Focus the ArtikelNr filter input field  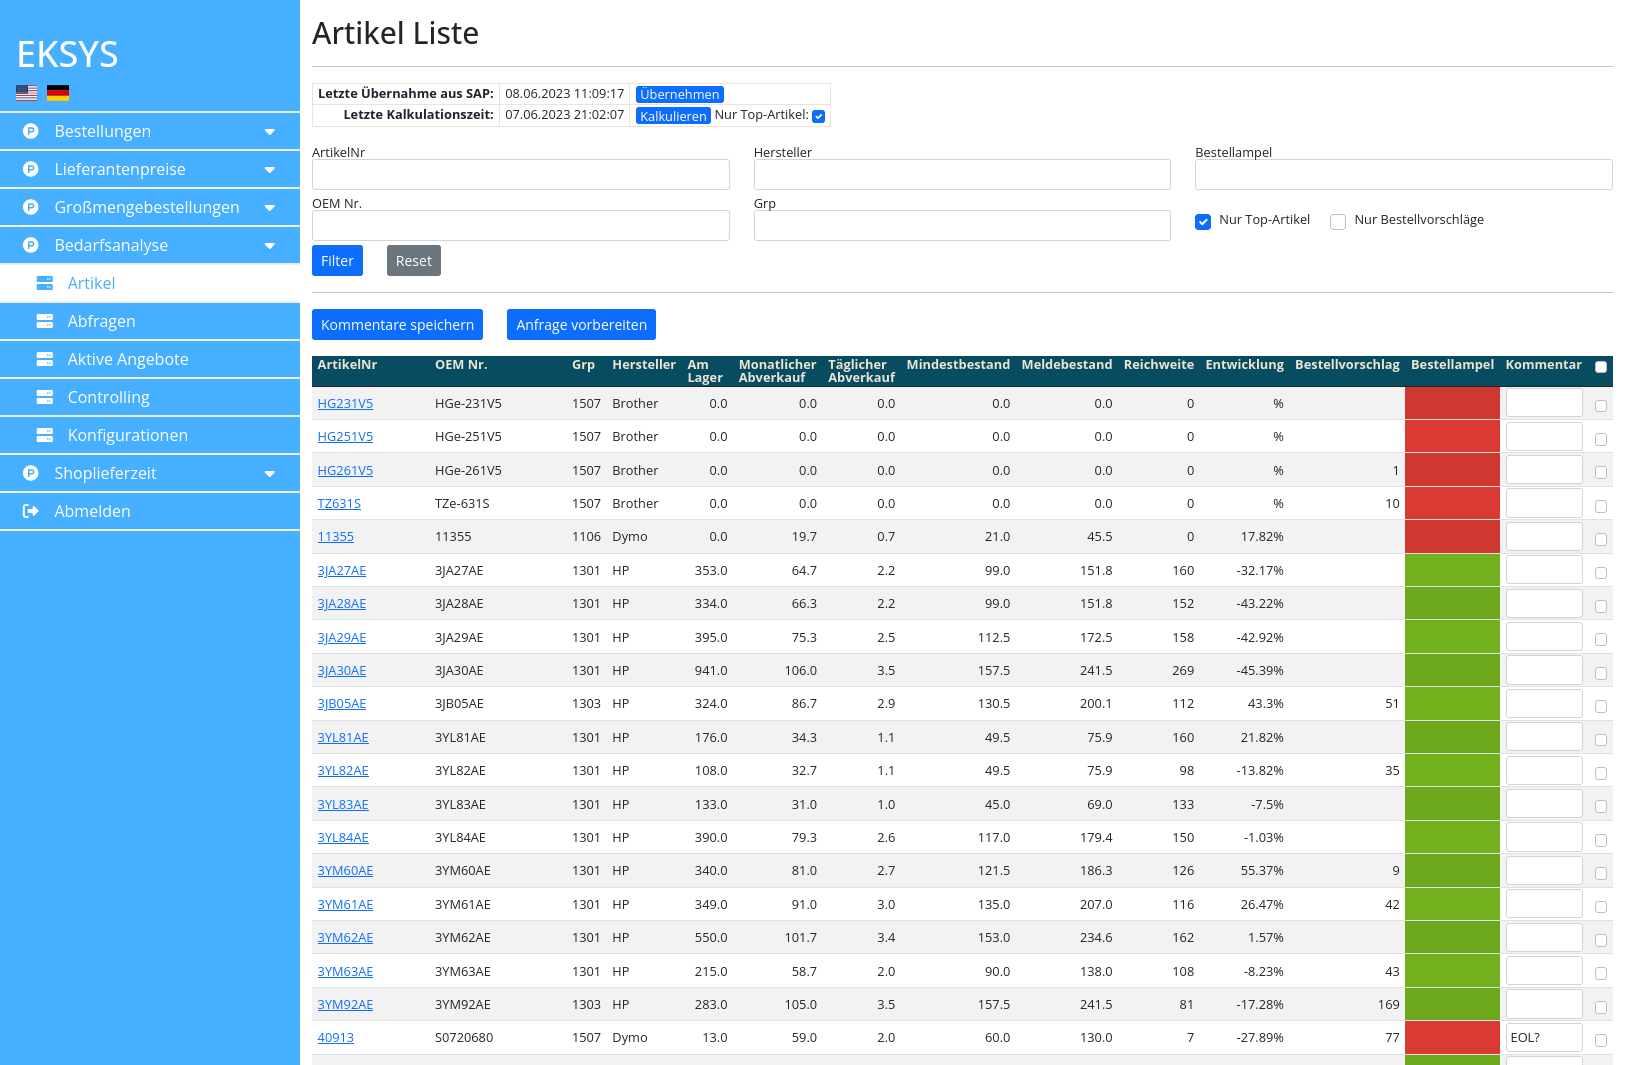(x=520, y=175)
